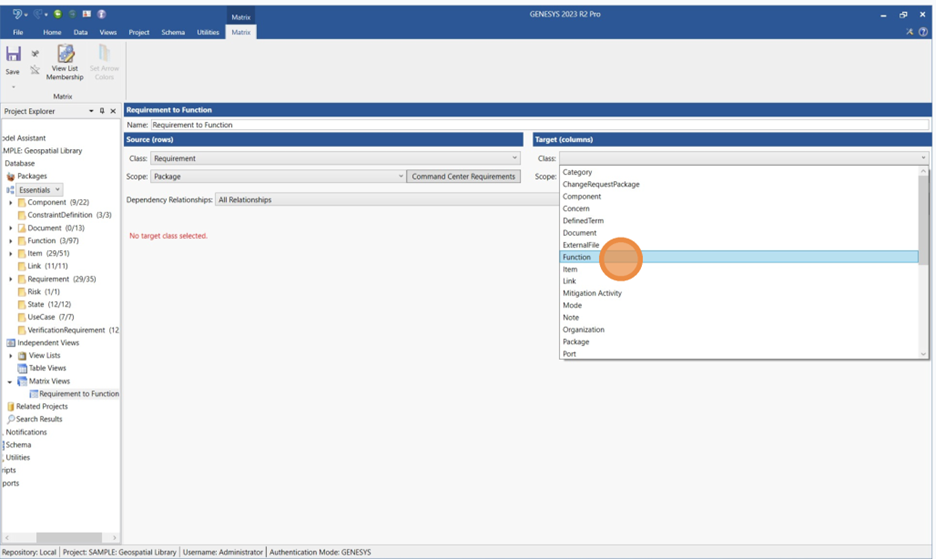Open the Essentials filter dropdown
The width and height of the screenshot is (936, 559).
(x=39, y=190)
